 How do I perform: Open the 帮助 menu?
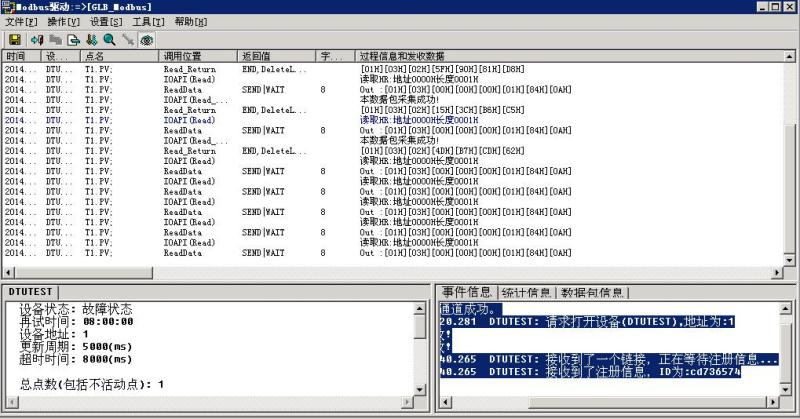point(190,21)
